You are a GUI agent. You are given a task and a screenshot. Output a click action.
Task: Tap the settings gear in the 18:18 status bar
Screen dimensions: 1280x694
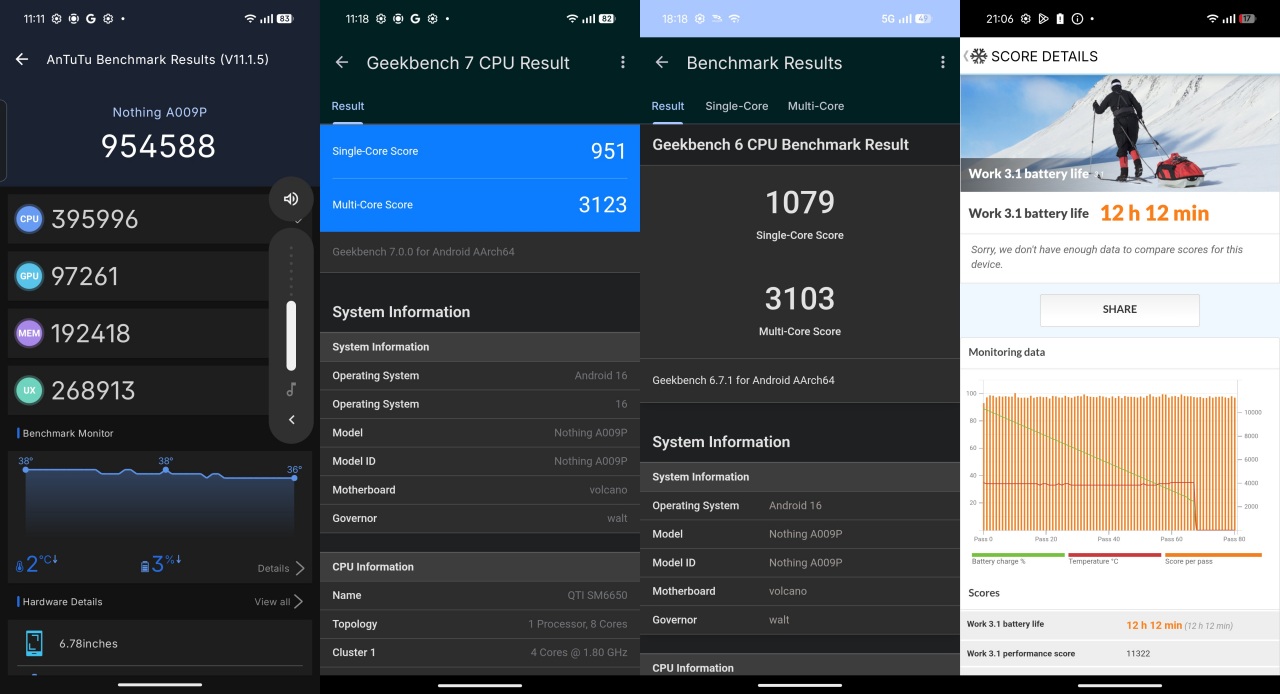pos(700,19)
